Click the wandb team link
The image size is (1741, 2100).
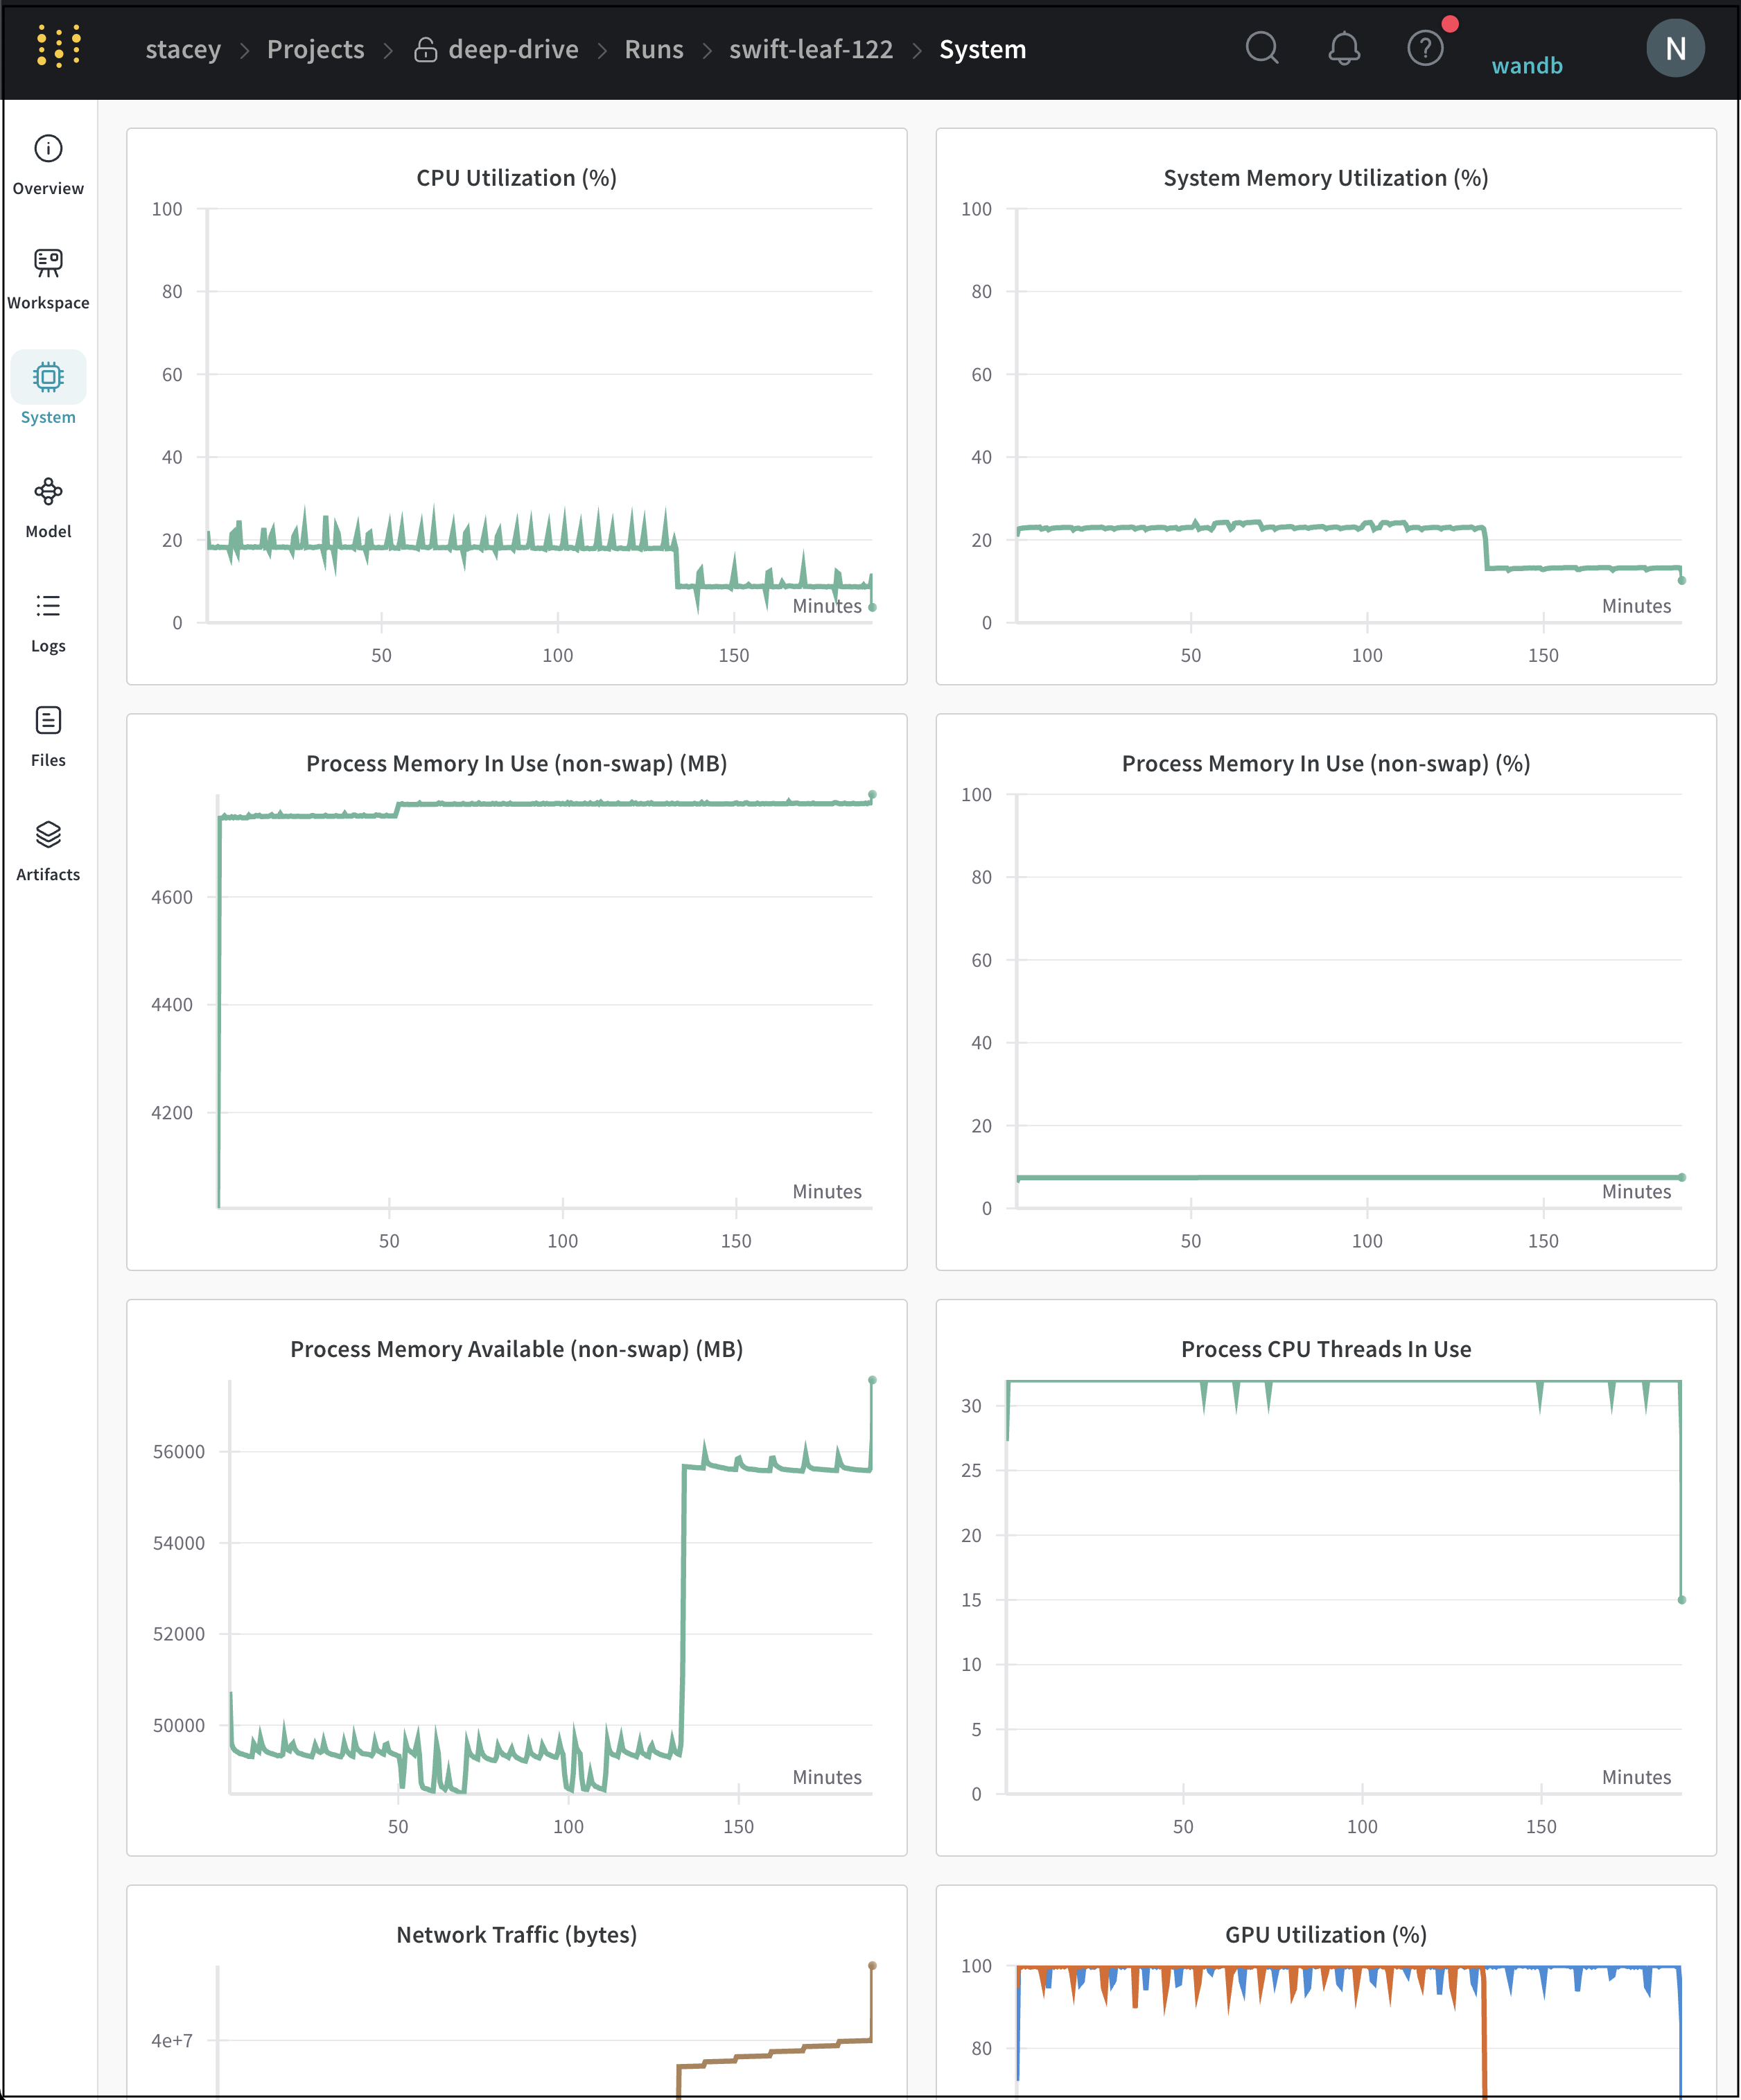[1526, 66]
